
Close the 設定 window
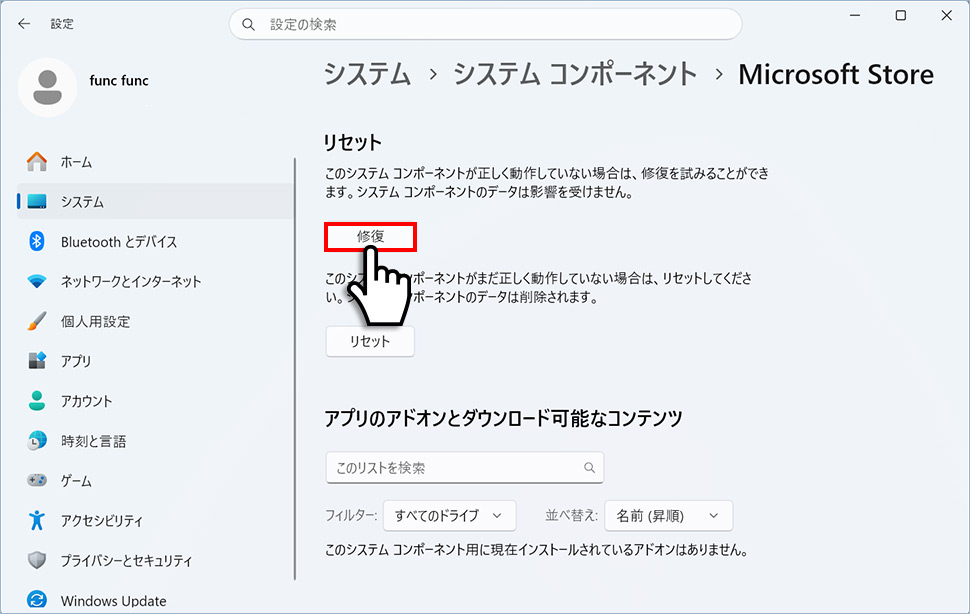[x=946, y=15]
